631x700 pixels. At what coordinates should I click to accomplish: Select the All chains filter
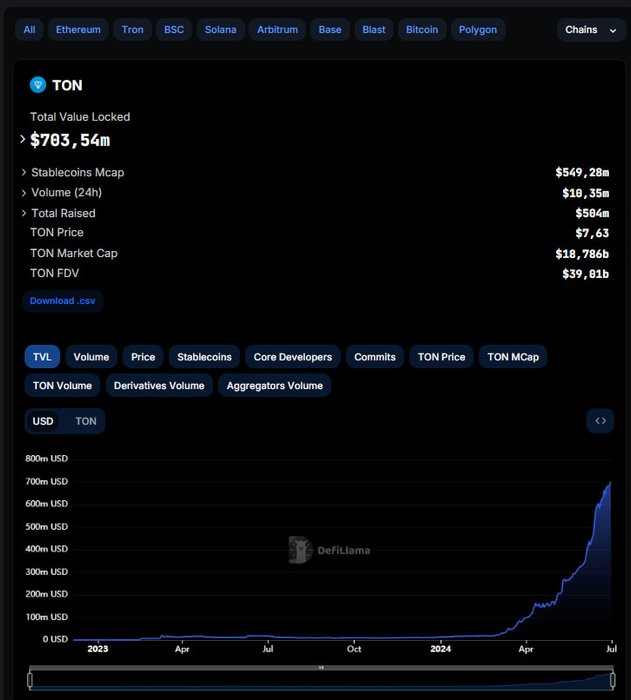tap(29, 30)
